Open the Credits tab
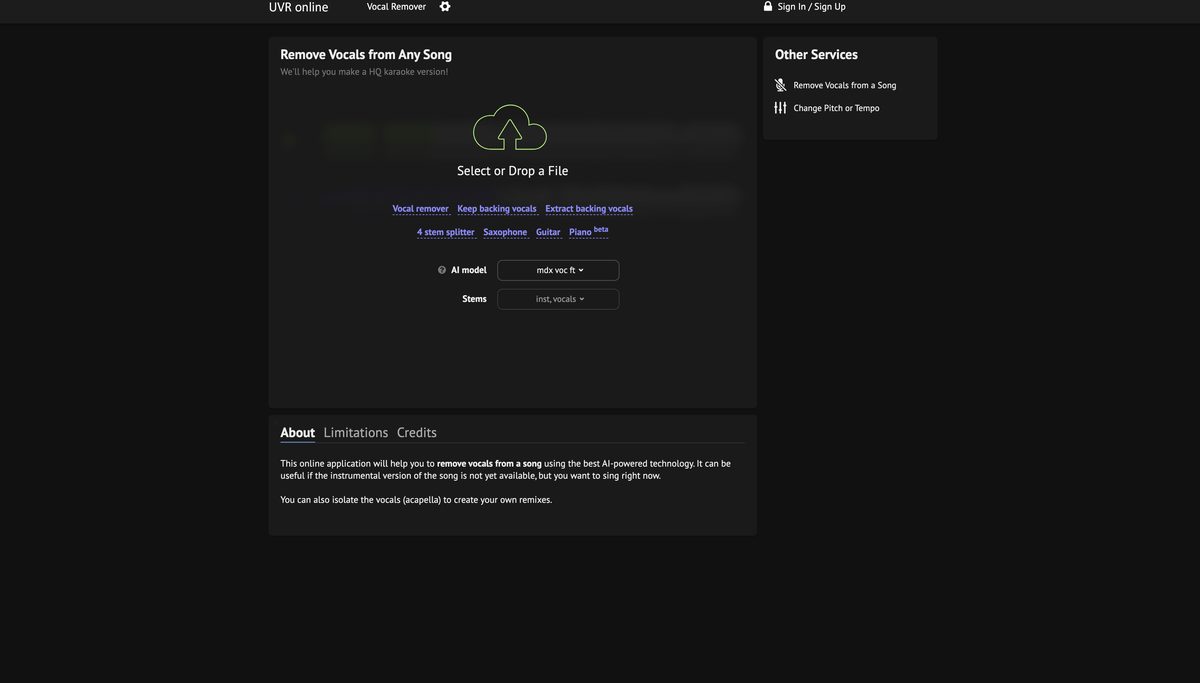Viewport: 1200px width, 683px height. (x=417, y=433)
